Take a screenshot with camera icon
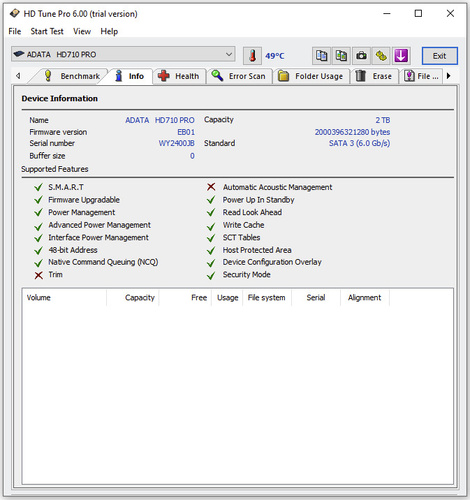 click(x=361, y=56)
